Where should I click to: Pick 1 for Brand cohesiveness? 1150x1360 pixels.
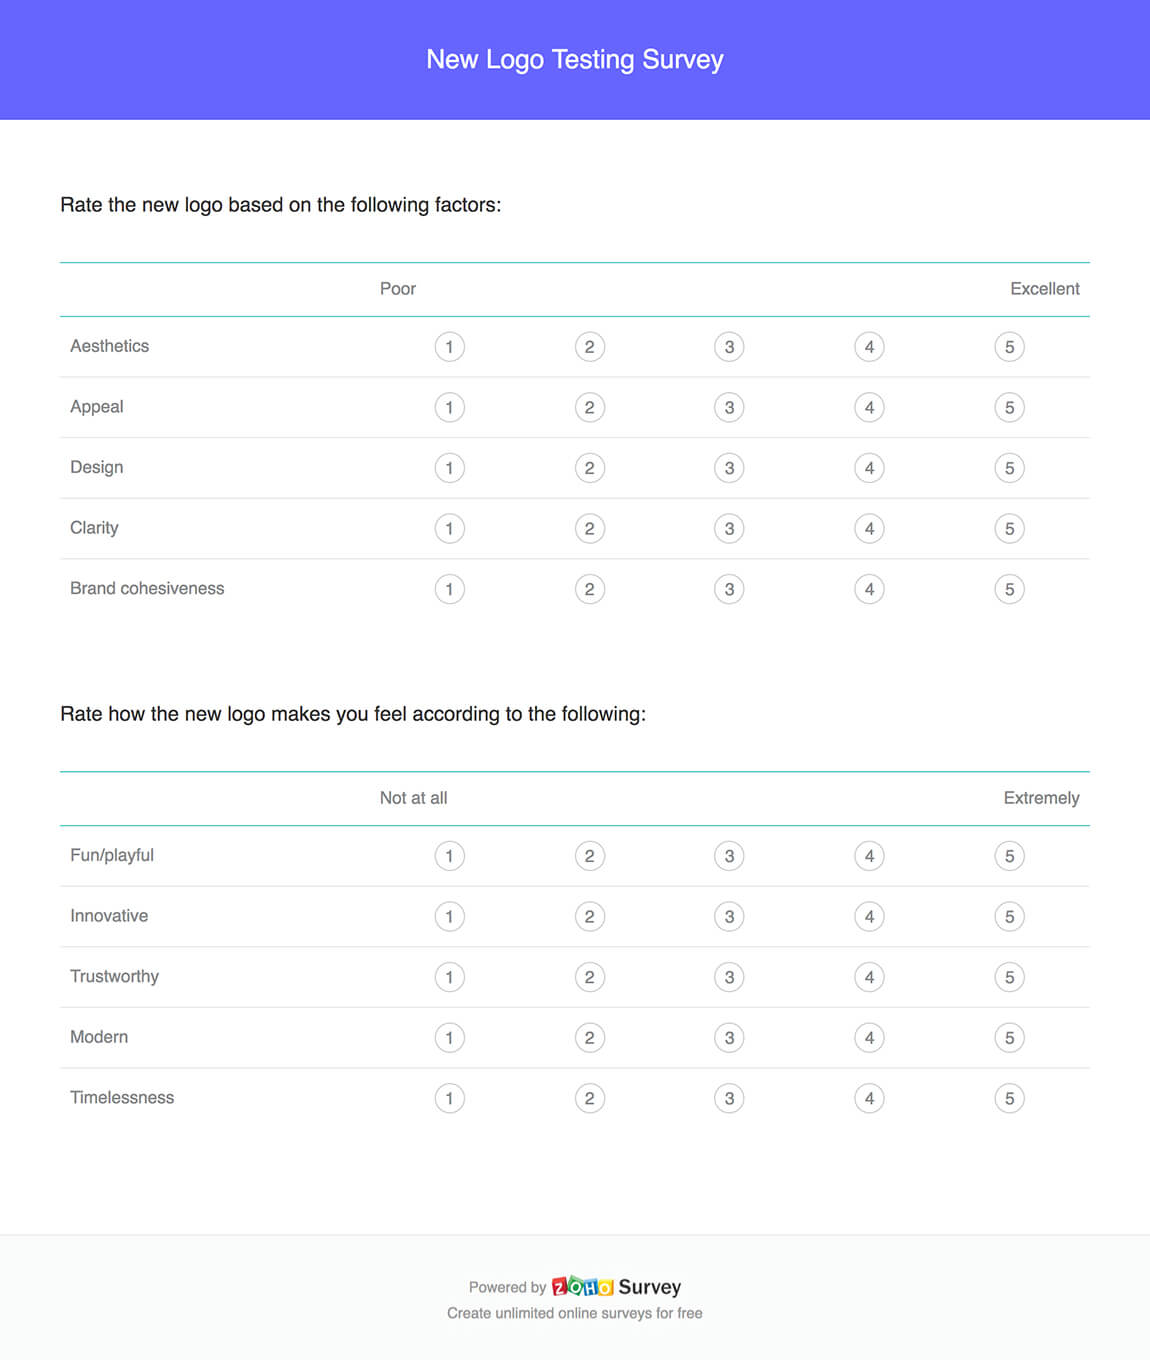(449, 589)
